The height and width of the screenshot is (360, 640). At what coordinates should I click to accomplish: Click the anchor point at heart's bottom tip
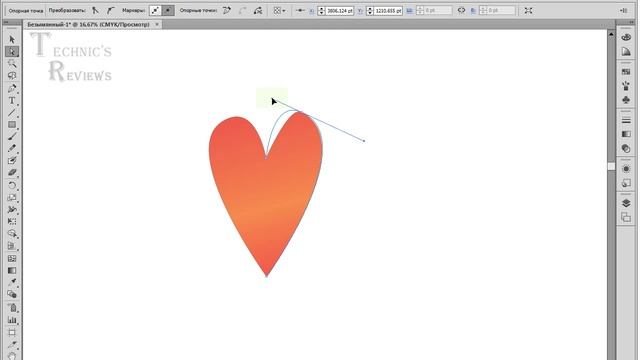pos(267,276)
